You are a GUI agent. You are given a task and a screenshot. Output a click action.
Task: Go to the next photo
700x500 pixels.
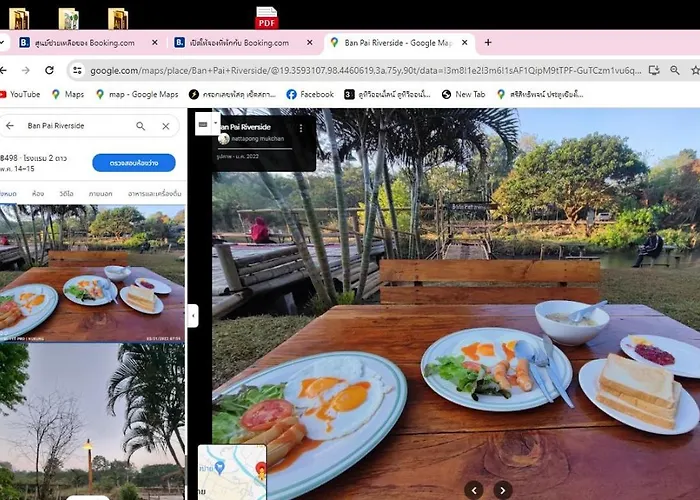[503, 489]
